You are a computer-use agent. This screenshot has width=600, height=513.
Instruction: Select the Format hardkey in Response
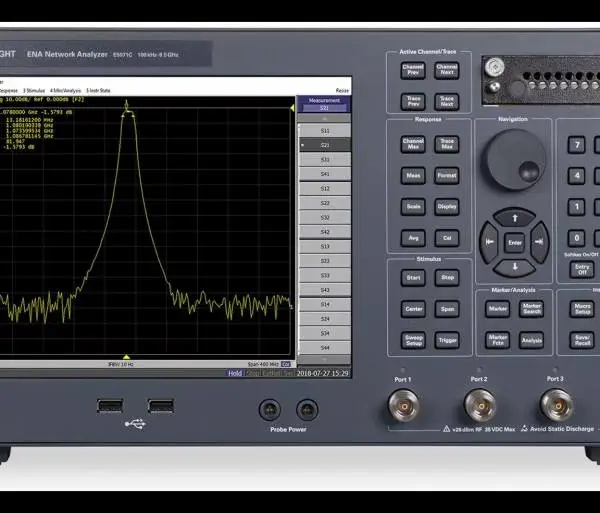pyautogui.click(x=447, y=176)
